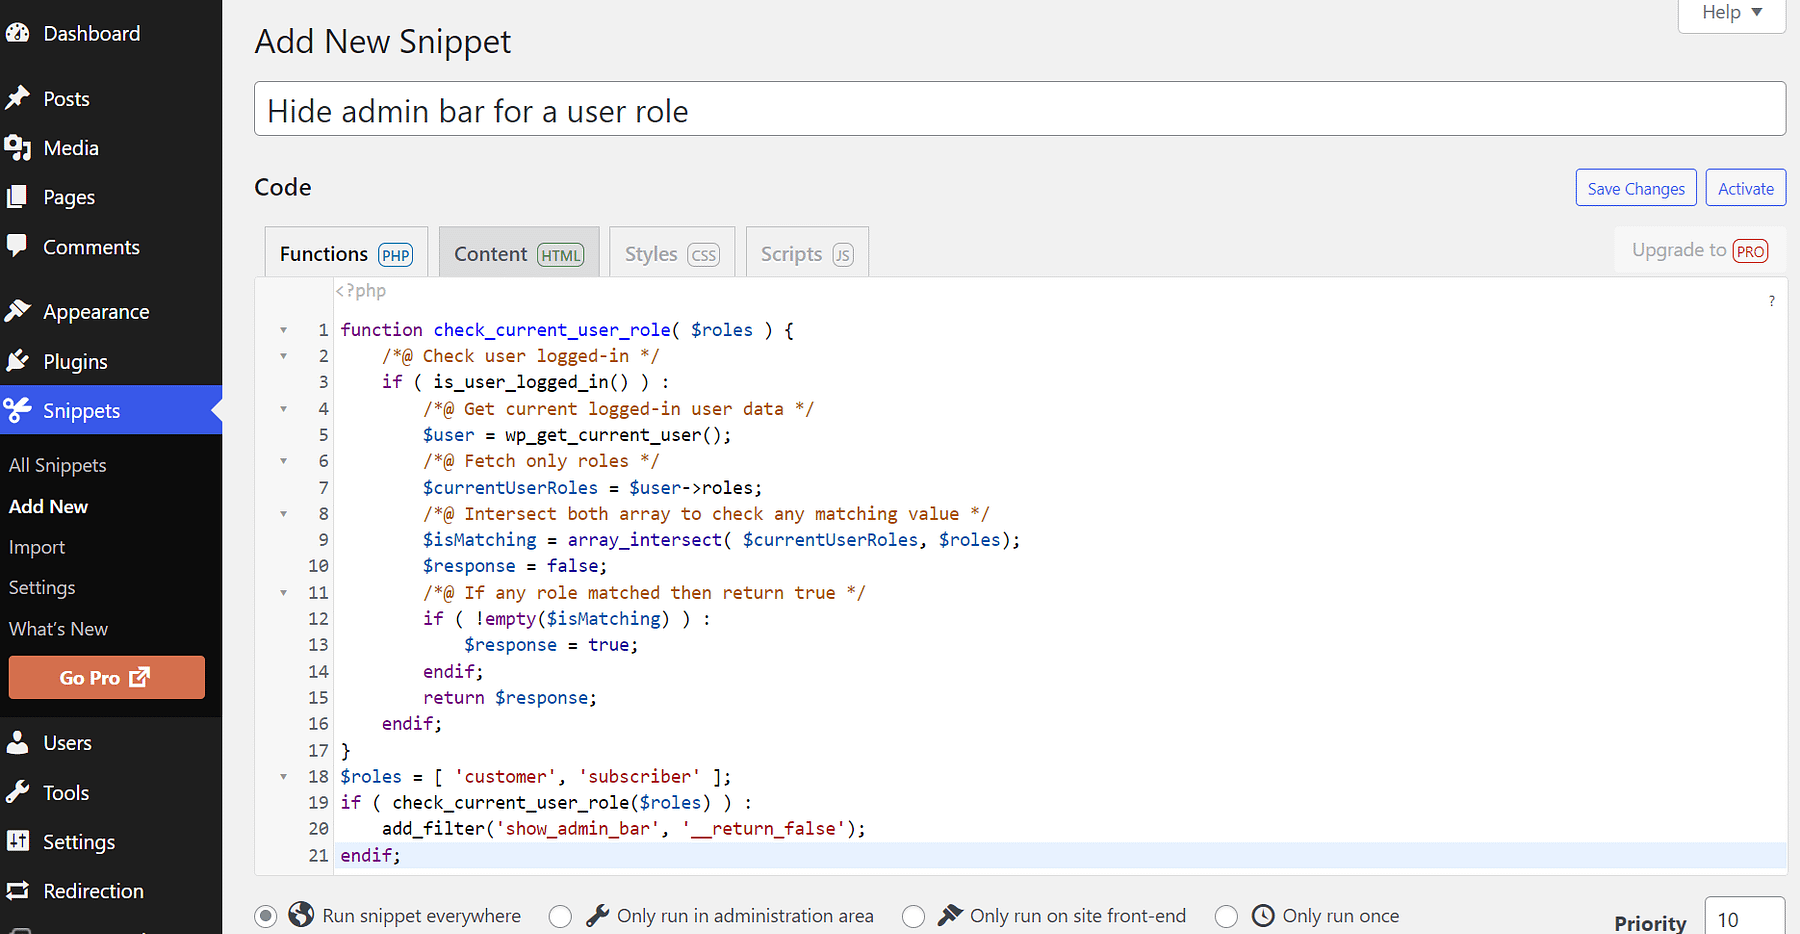Open the Functions PHP tab

pos(346,254)
